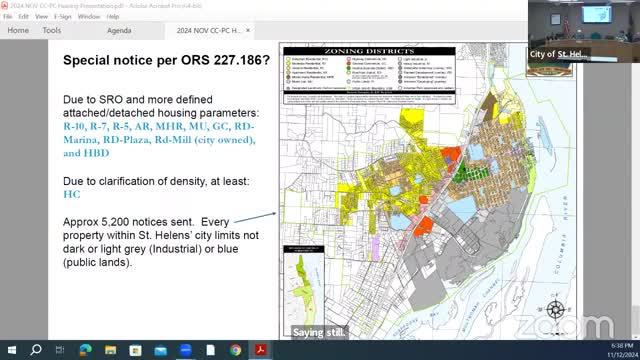
Task: Open the Edit menu
Action: pyautogui.click(x=23, y=17)
